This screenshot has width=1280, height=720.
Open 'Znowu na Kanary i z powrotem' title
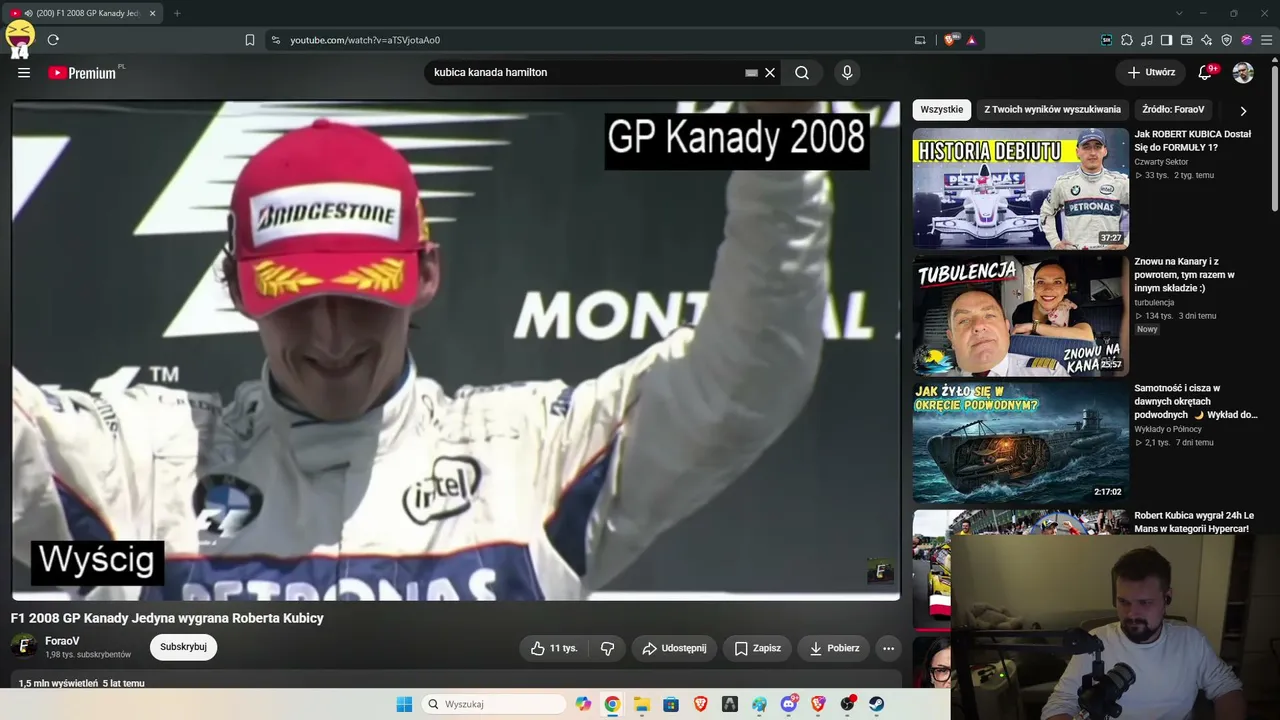[x=1185, y=274]
